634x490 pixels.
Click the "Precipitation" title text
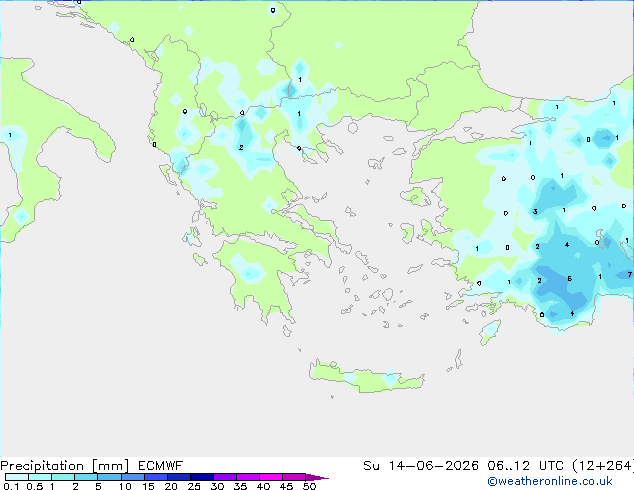[x=42, y=466]
